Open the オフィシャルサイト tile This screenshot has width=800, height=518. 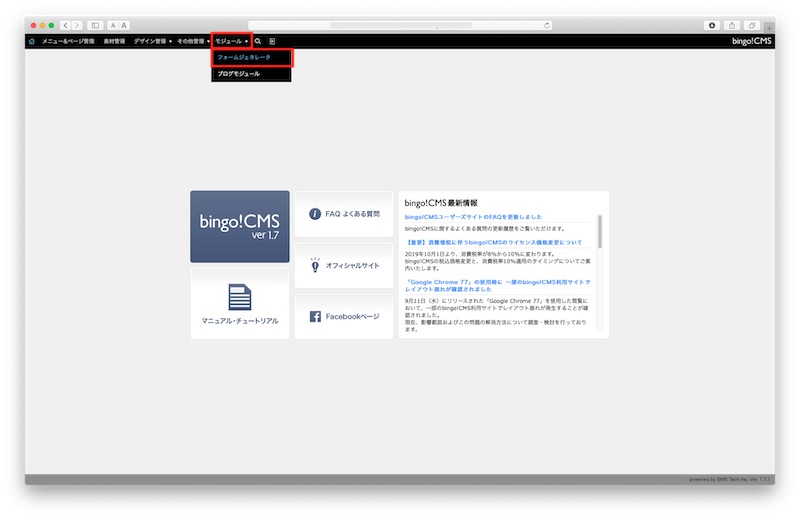click(344, 265)
